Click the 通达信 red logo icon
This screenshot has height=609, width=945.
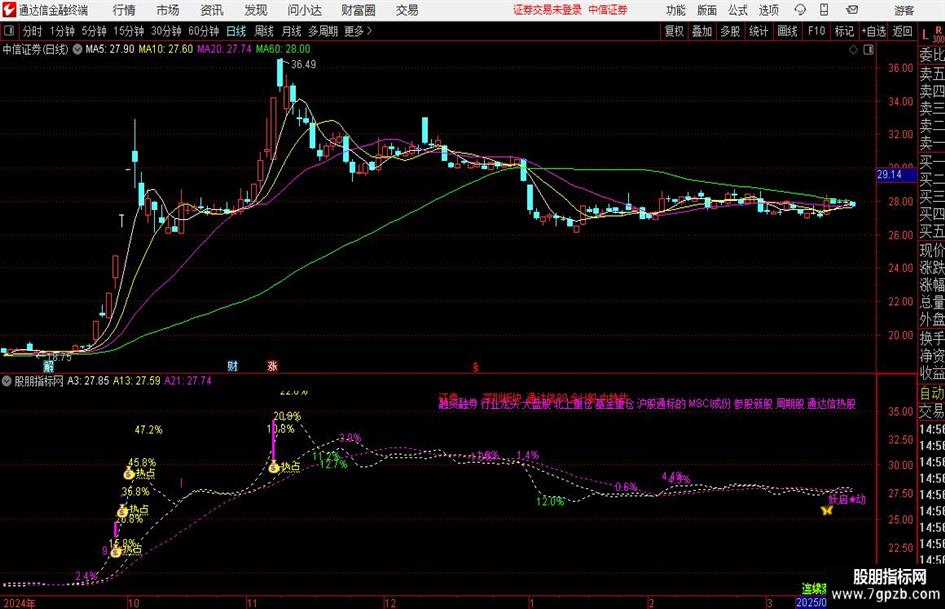(x=9, y=10)
